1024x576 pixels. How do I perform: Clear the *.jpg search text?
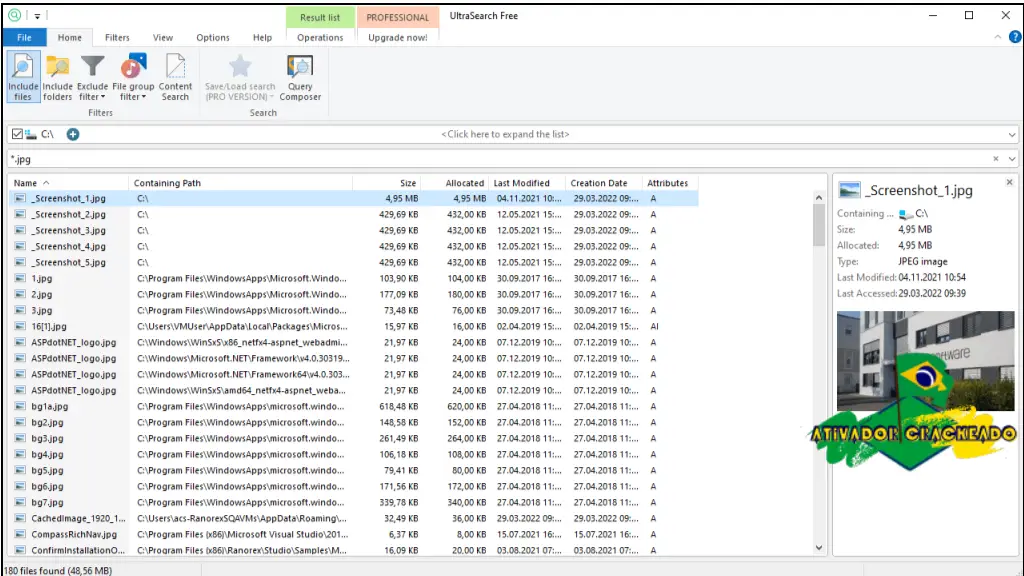996,159
